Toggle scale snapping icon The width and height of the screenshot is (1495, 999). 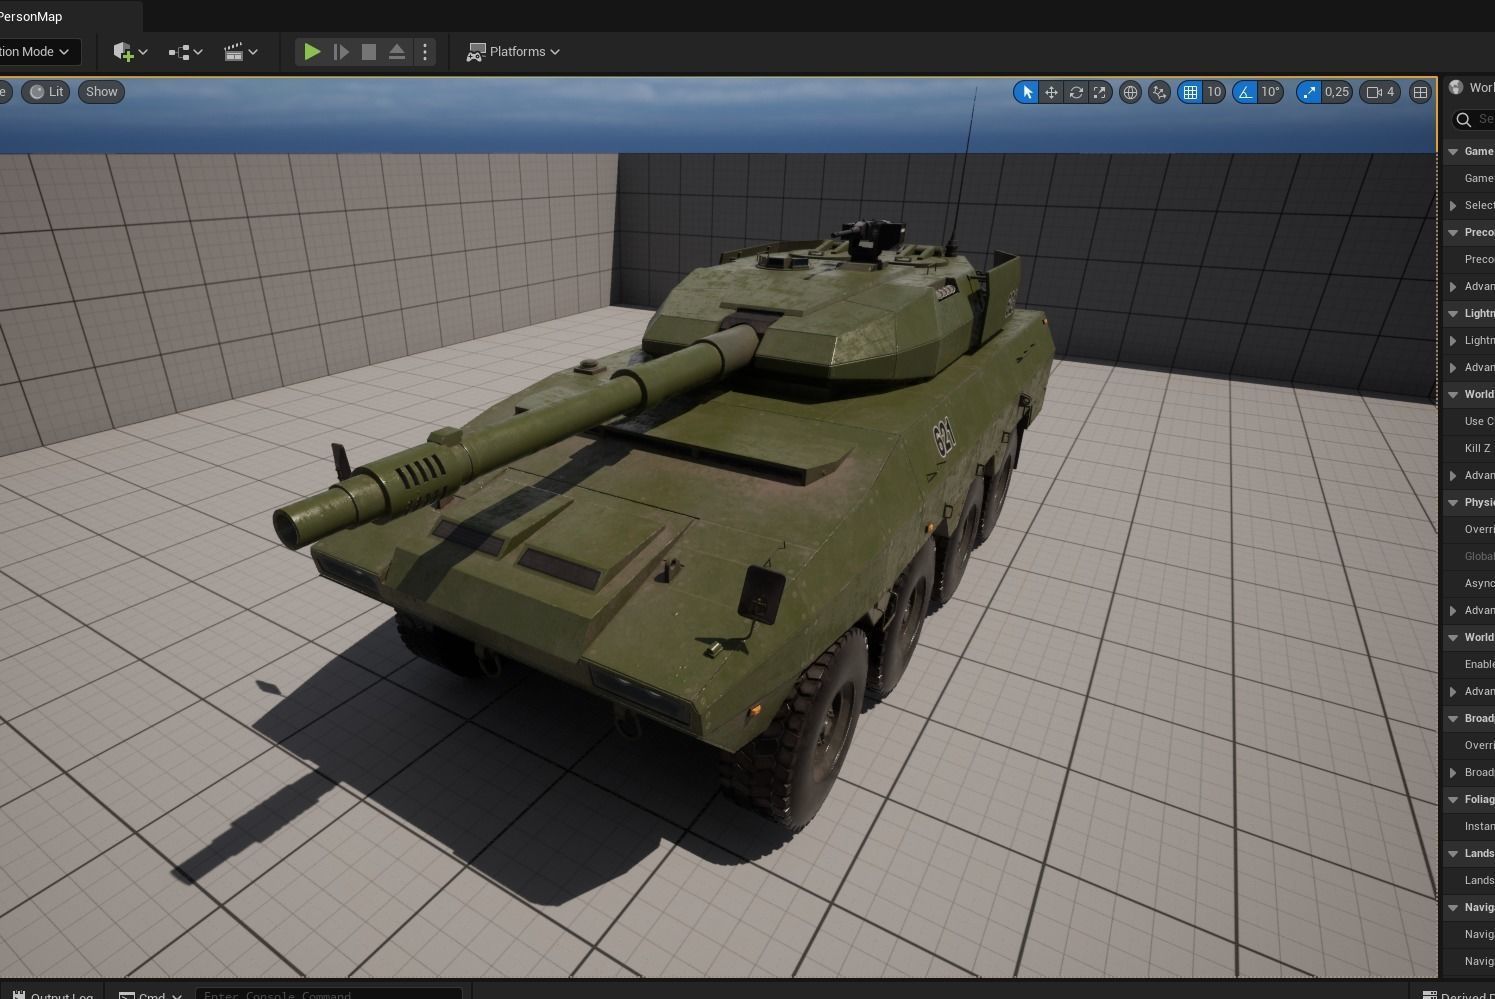[1308, 92]
